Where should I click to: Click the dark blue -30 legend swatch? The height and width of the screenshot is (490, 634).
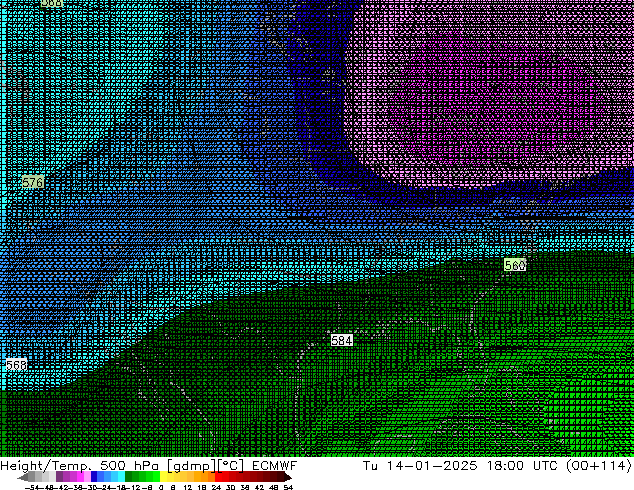[94, 476]
